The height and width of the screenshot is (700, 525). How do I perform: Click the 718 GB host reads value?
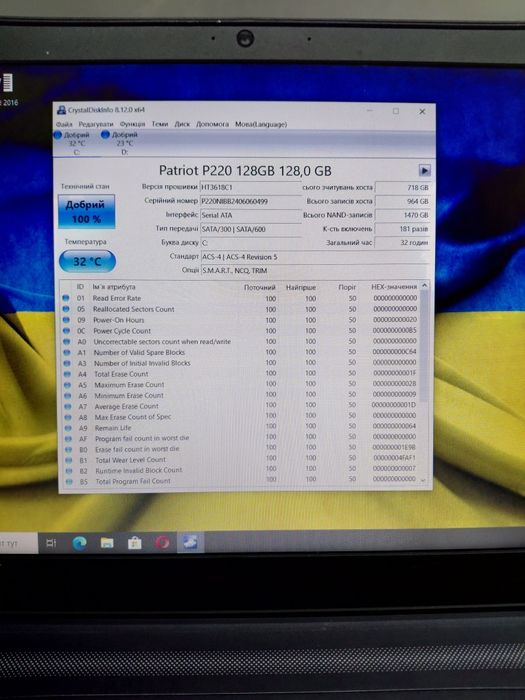[x=403, y=188]
